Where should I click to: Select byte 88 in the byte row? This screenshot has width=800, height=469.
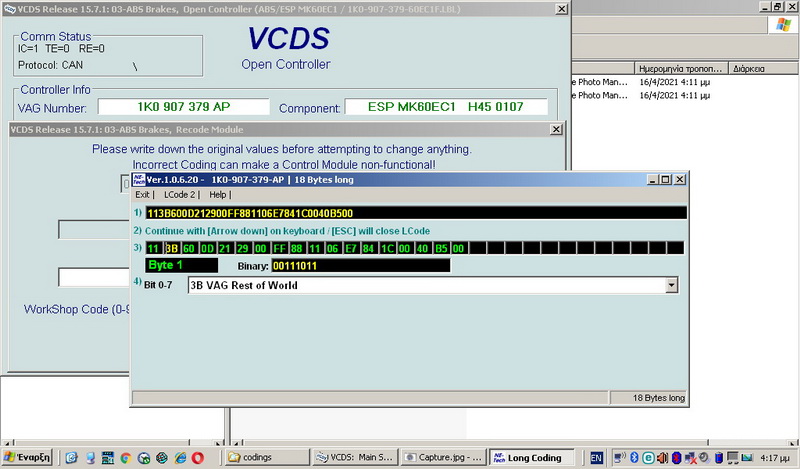[x=297, y=249]
